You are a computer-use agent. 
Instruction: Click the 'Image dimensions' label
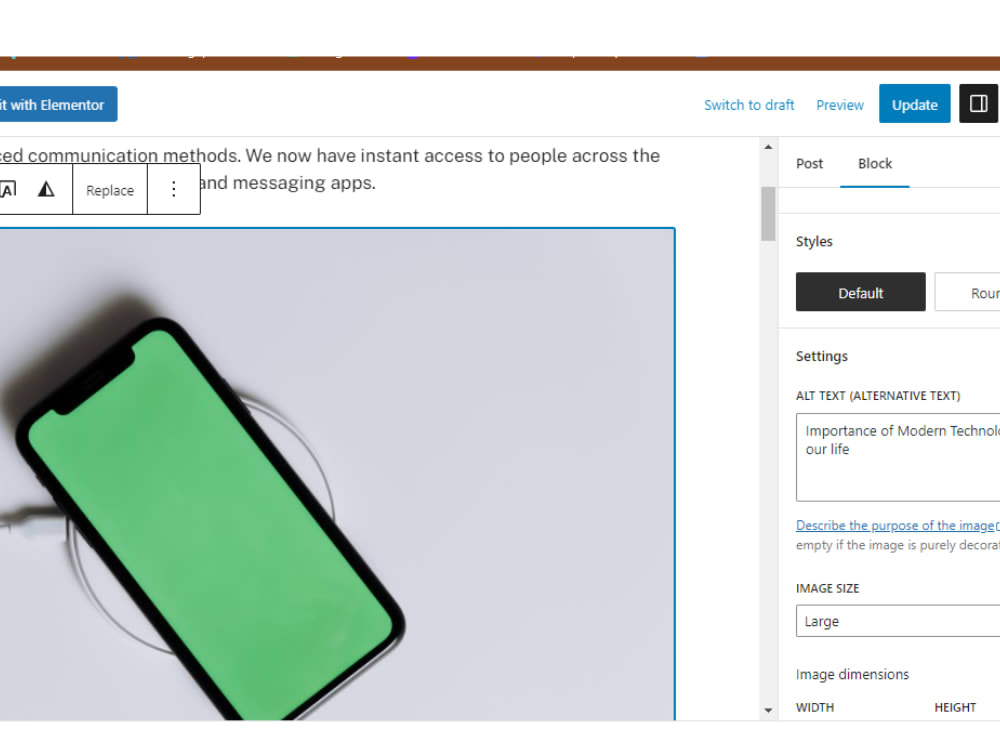click(852, 674)
